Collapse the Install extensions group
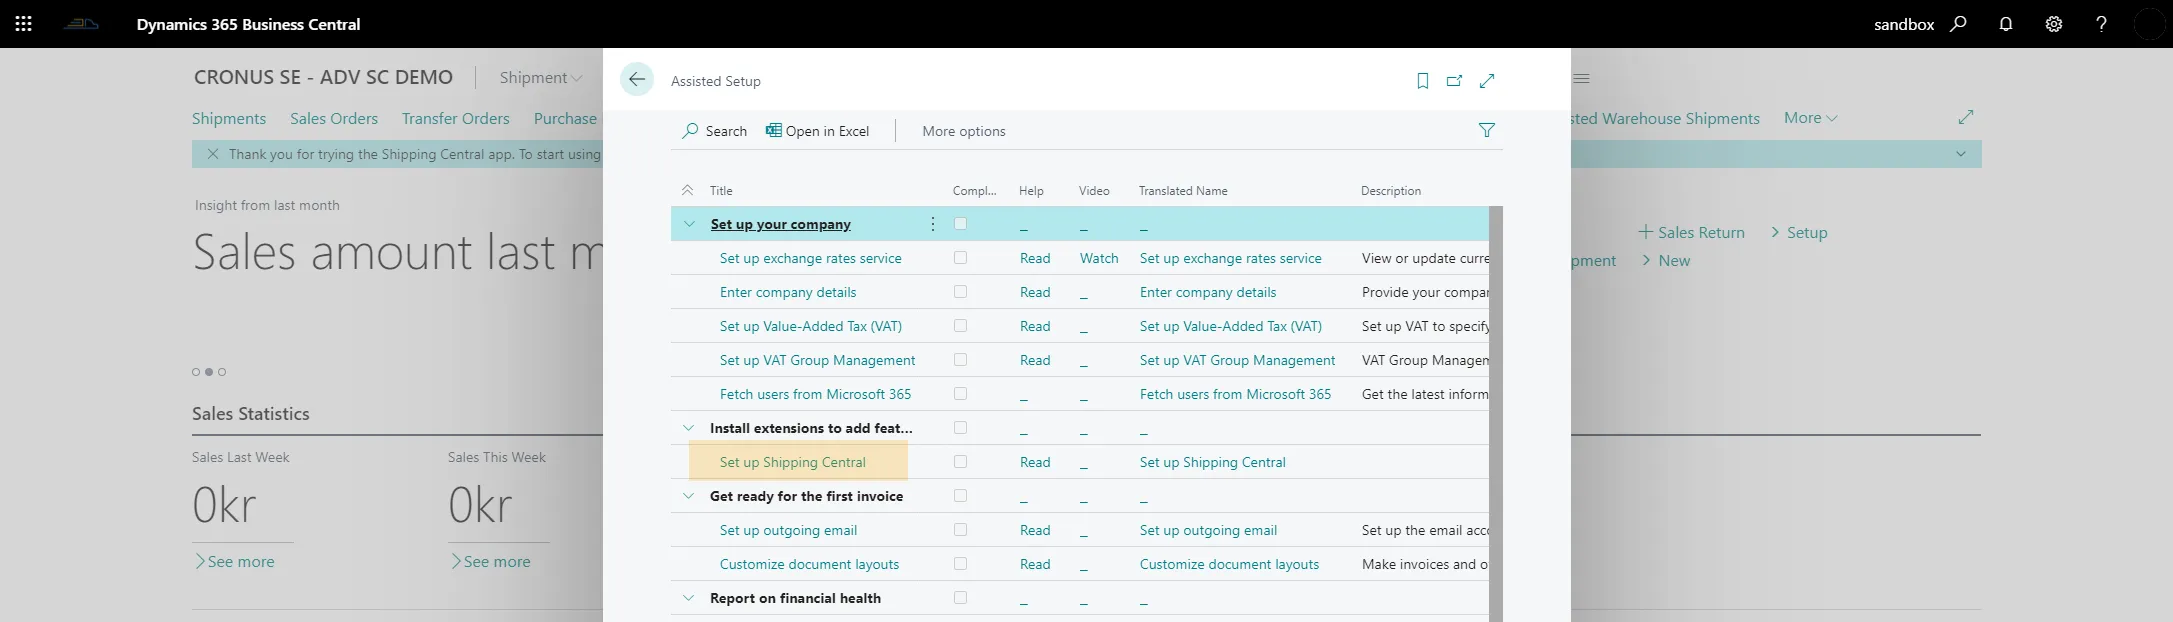This screenshot has width=2173, height=622. coord(688,428)
